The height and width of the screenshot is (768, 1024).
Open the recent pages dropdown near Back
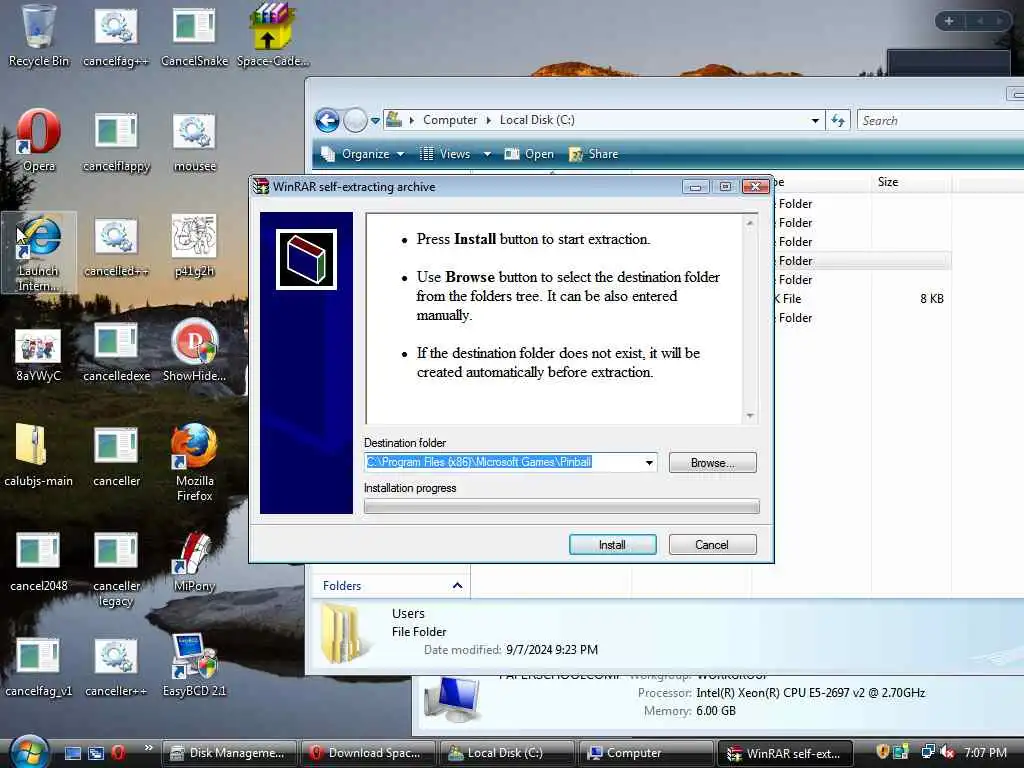point(375,121)
